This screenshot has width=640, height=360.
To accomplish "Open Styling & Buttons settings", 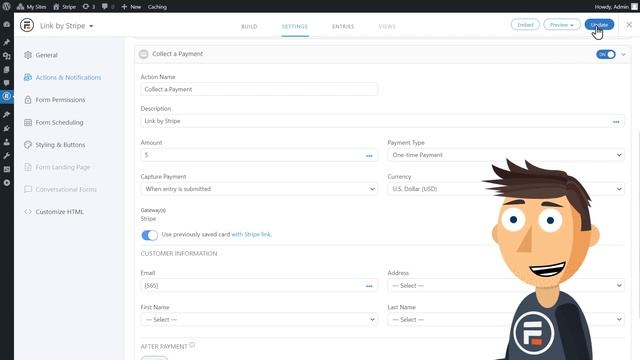I will [55, 145].
